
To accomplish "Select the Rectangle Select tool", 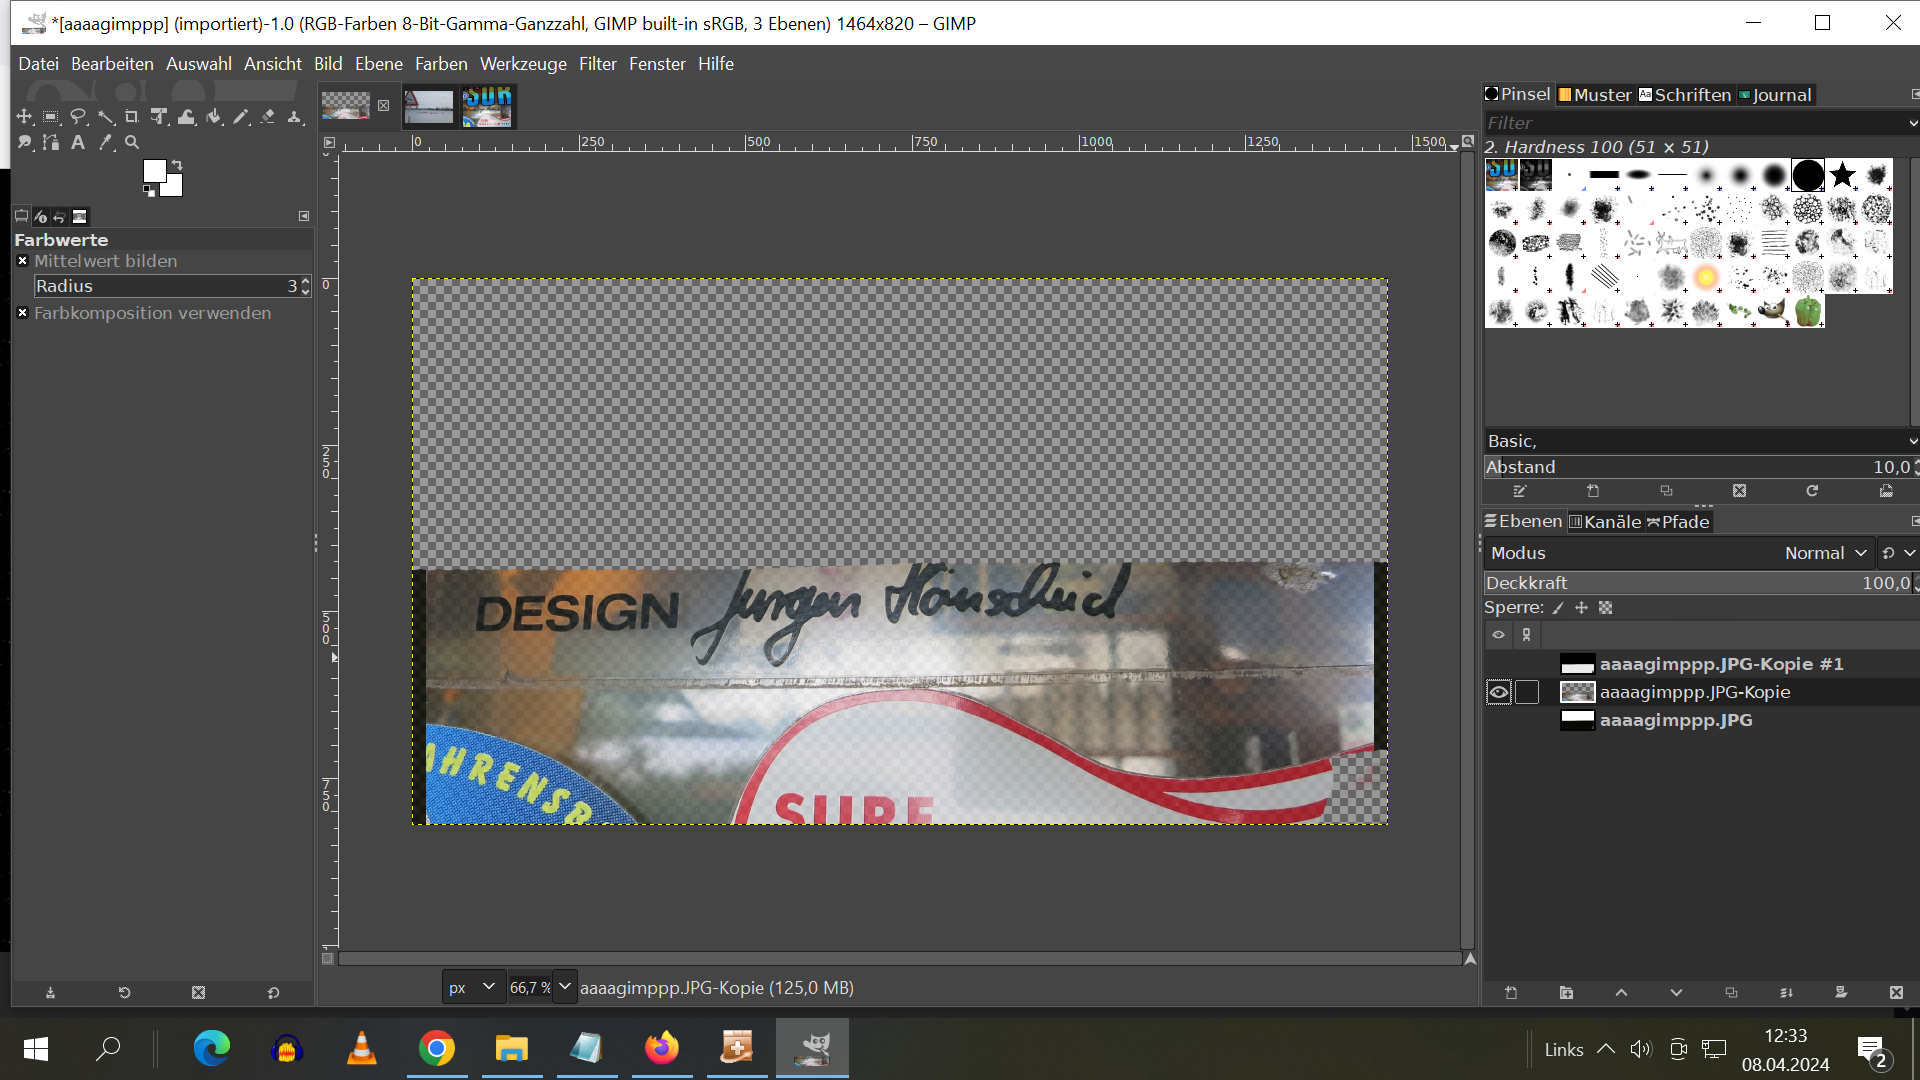I will 51,117.
